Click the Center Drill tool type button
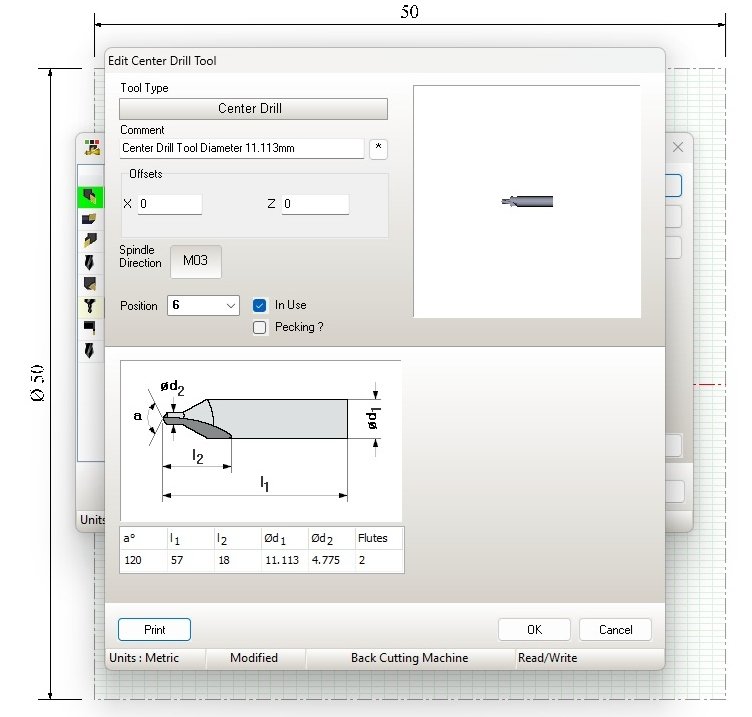Screen dimensions: 752x717 tap(253, 109)
